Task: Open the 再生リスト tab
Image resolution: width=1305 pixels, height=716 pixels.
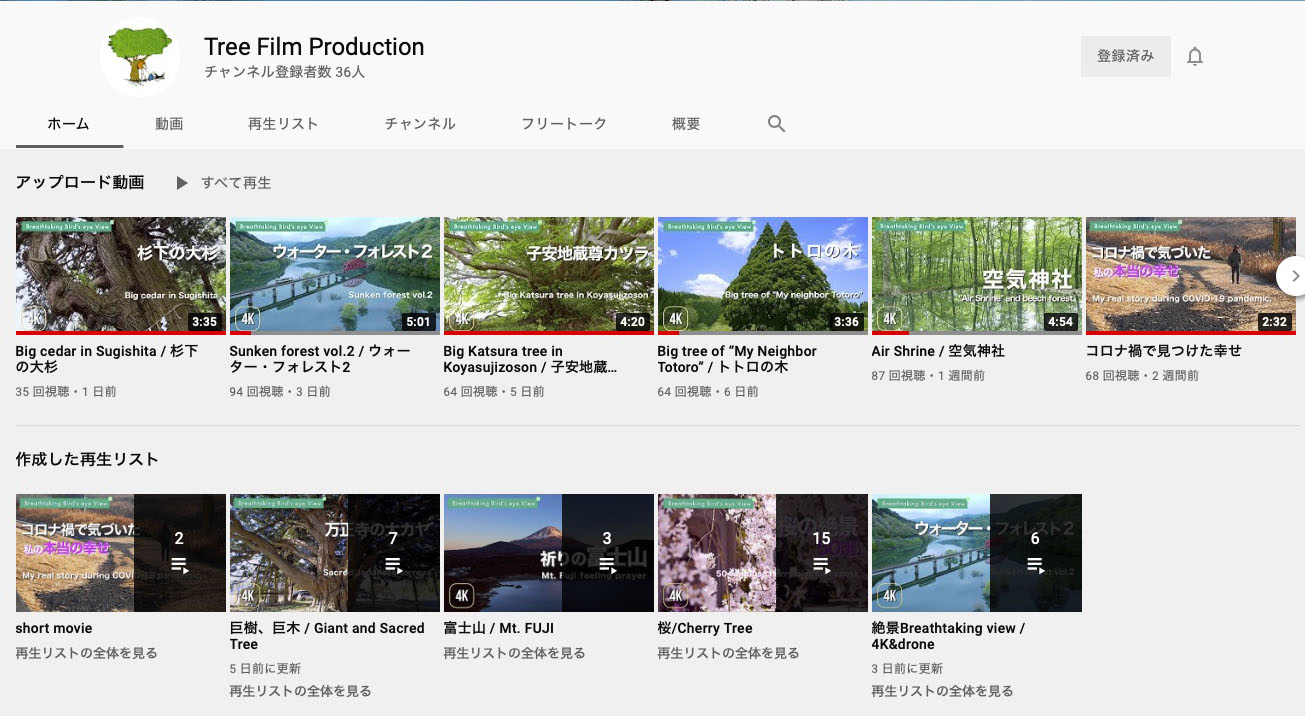Action: click(x=283, y=124)
